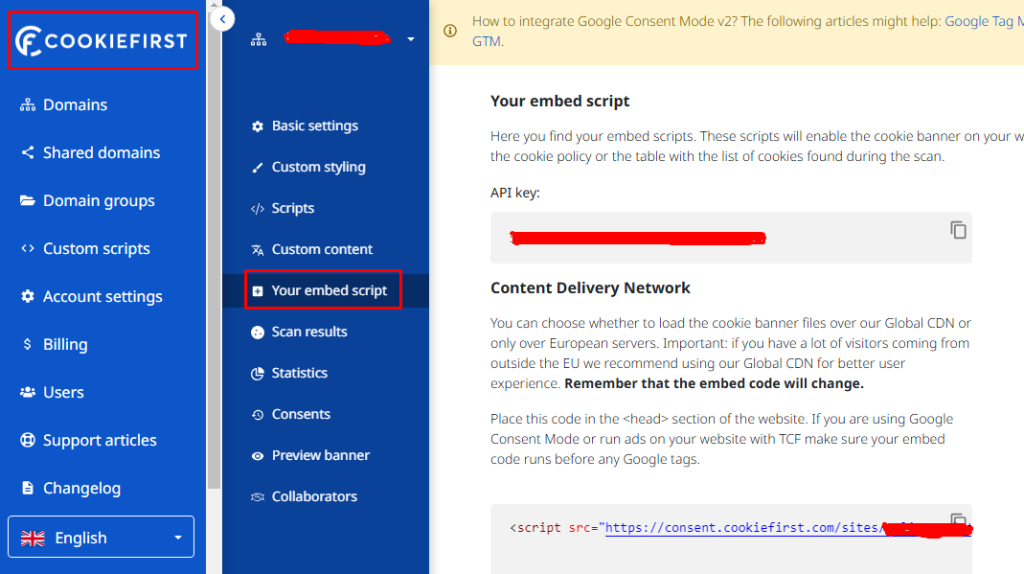Click the Scan results cookie icon
Screen dimensions: 1024x574
(257, 332)
